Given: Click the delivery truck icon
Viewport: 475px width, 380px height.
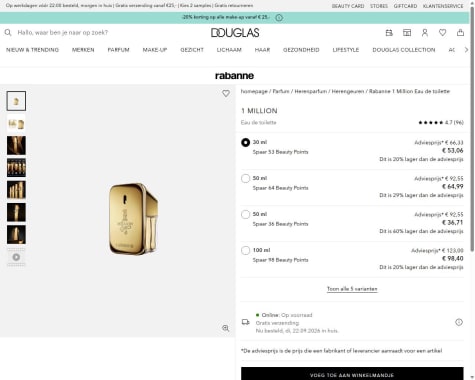Looking at the screenshot, I should [246, 322].
